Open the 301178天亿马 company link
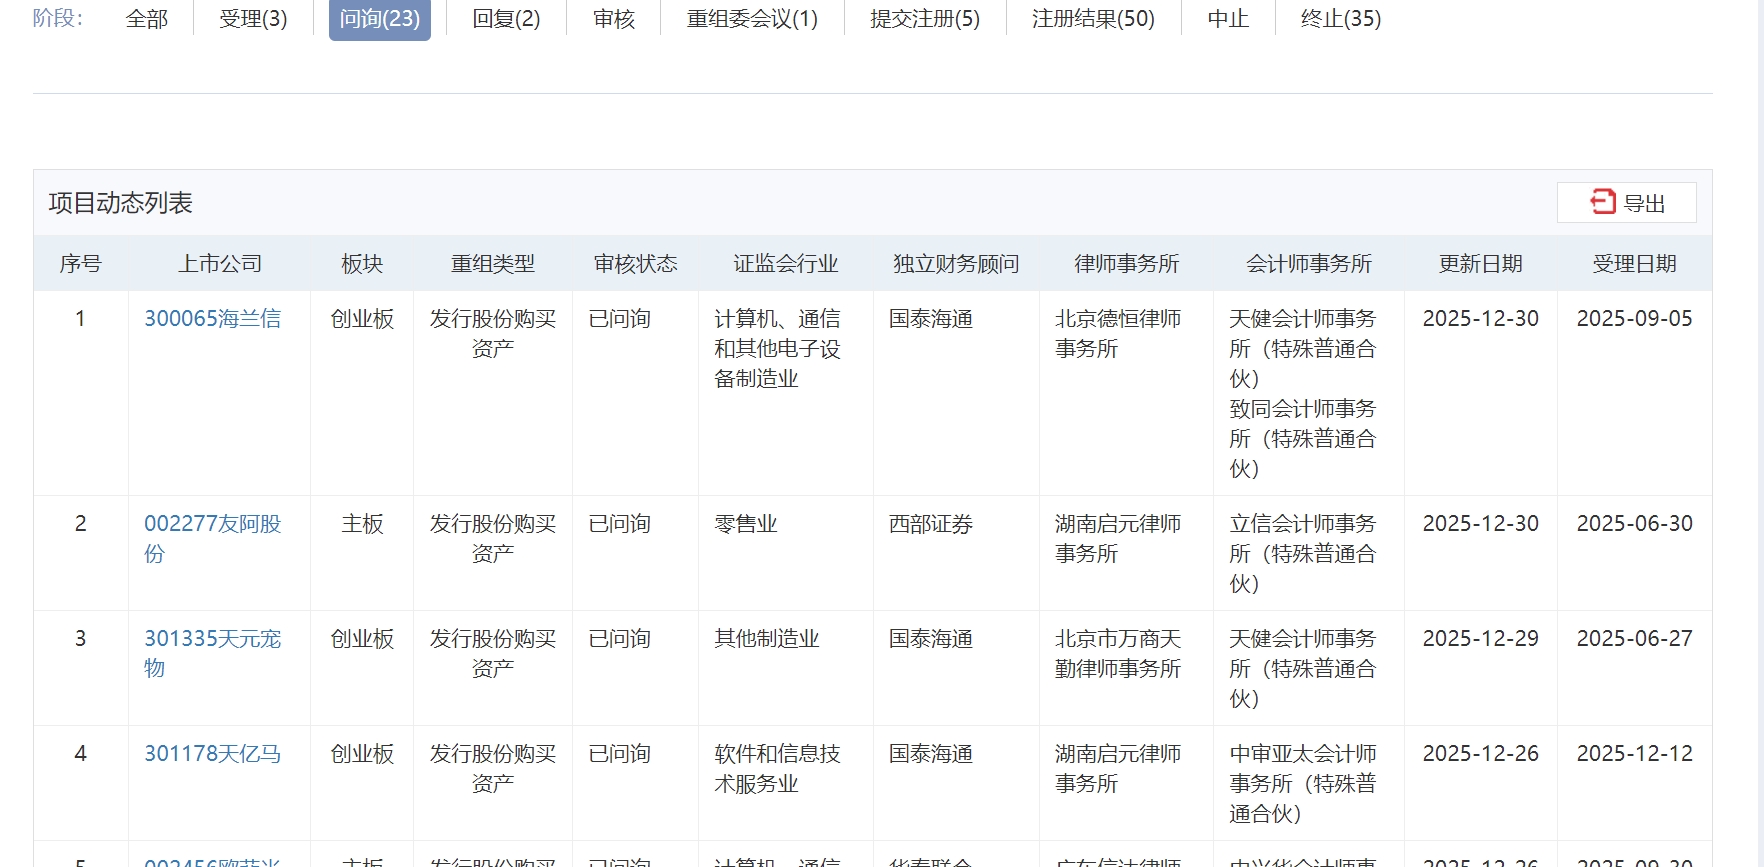The width and height of the screenshot is (1764, 867). click(212, 754)
